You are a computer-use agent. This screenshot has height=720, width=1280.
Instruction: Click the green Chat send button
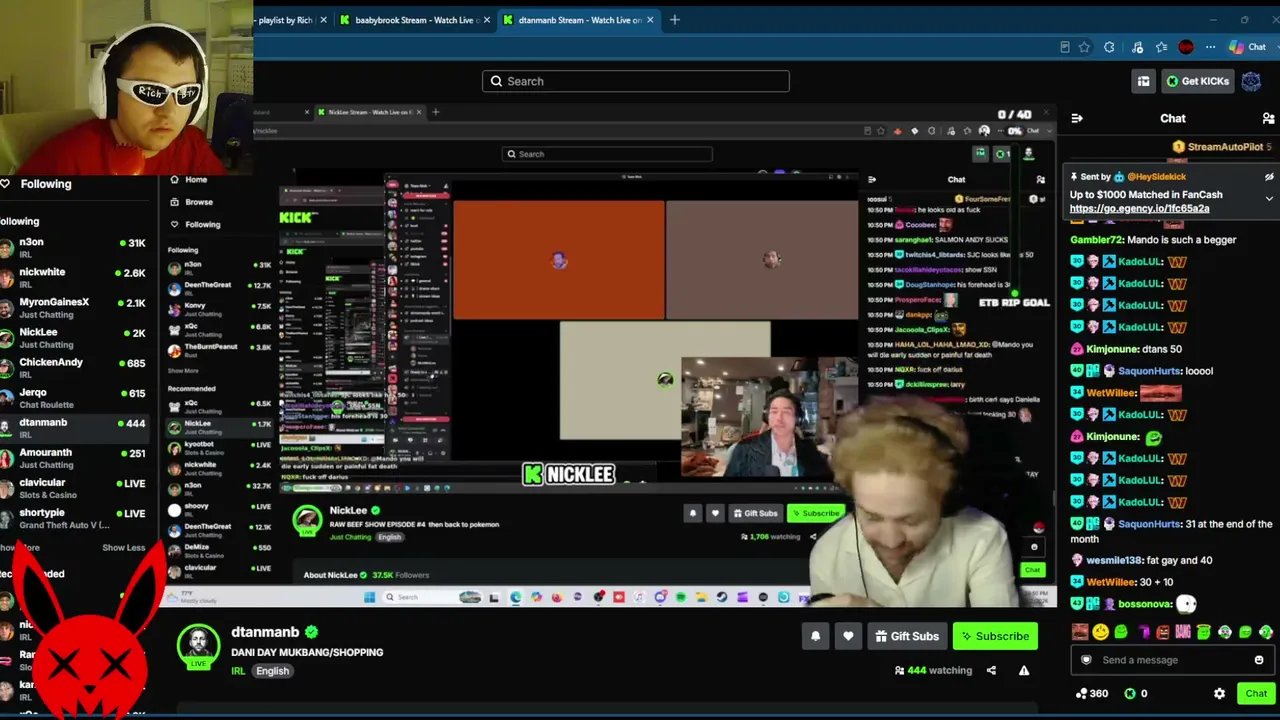pyautogui.click(x=1256, y=693)
